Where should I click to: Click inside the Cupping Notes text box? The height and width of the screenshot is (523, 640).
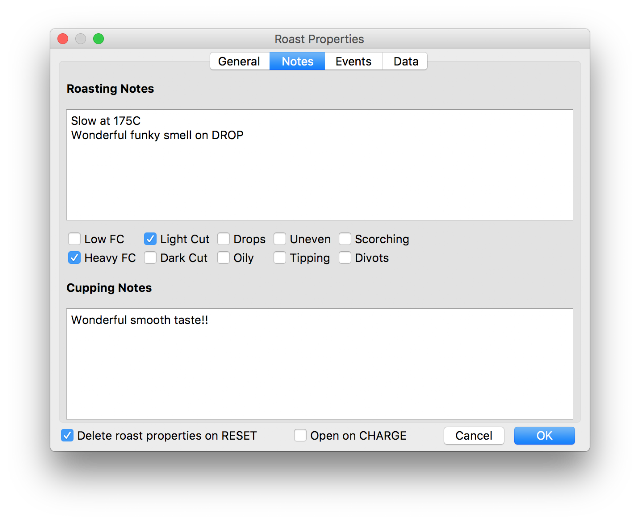tap(320, 364)
